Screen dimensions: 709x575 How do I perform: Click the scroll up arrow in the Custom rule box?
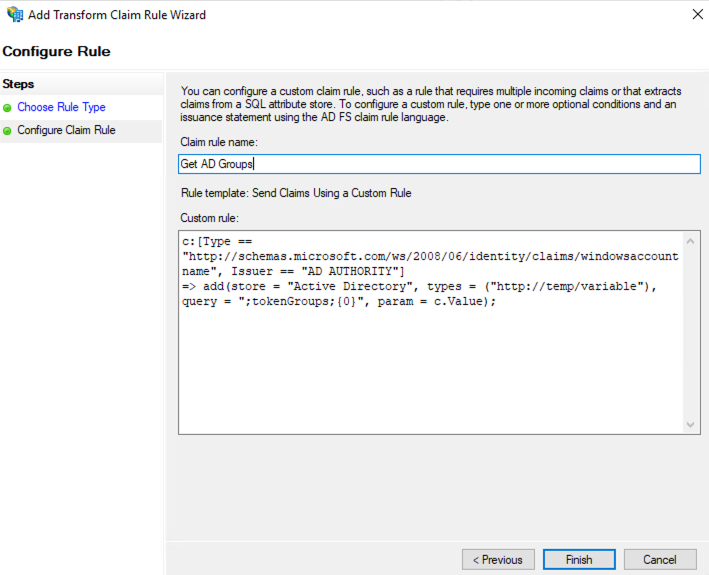(690, 241)
